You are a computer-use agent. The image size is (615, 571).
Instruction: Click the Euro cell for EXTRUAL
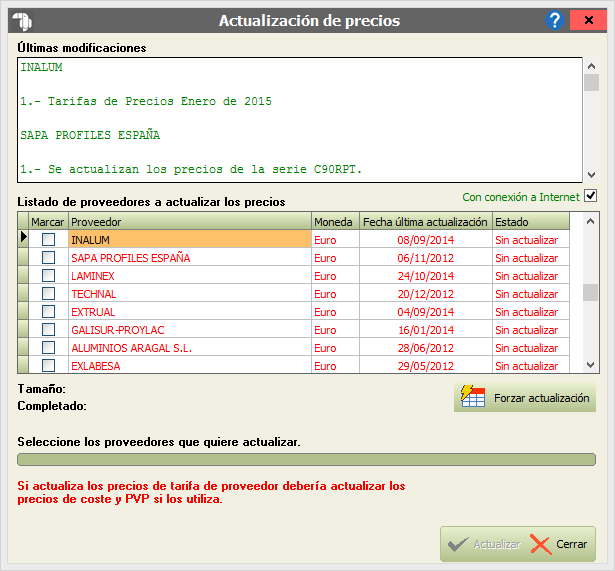coord(335,312)
